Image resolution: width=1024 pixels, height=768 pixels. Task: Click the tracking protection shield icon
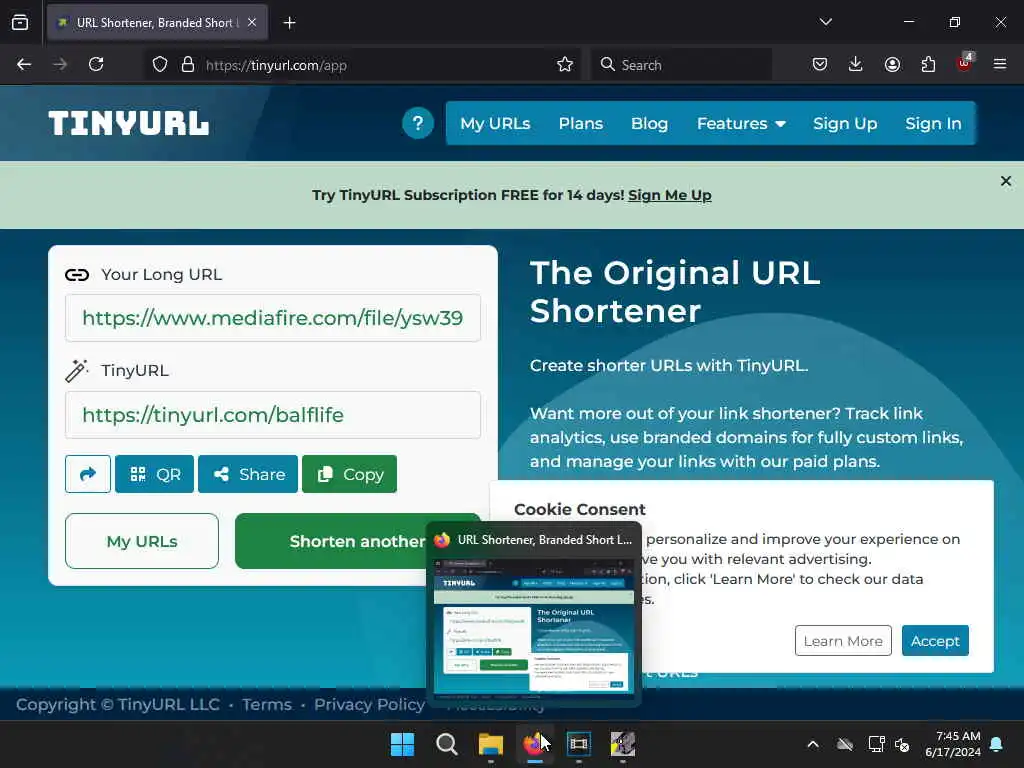[x=160, y=65]
